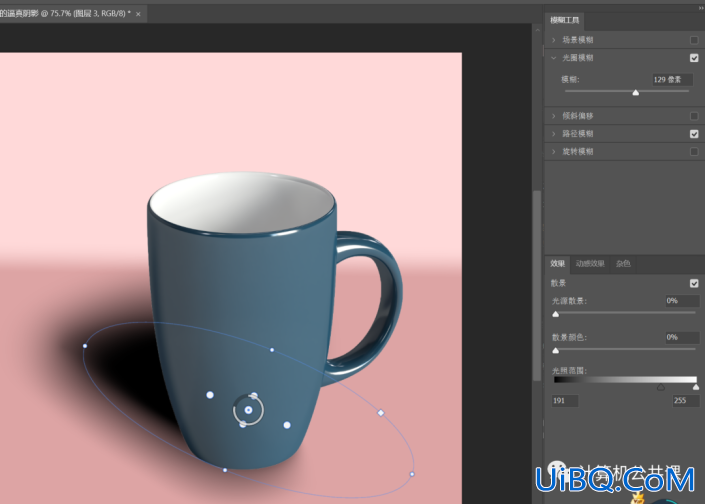
Task: Uncheck the 路径模糊 checkbox
Action: pyautogui.click(x=694, y=134)
